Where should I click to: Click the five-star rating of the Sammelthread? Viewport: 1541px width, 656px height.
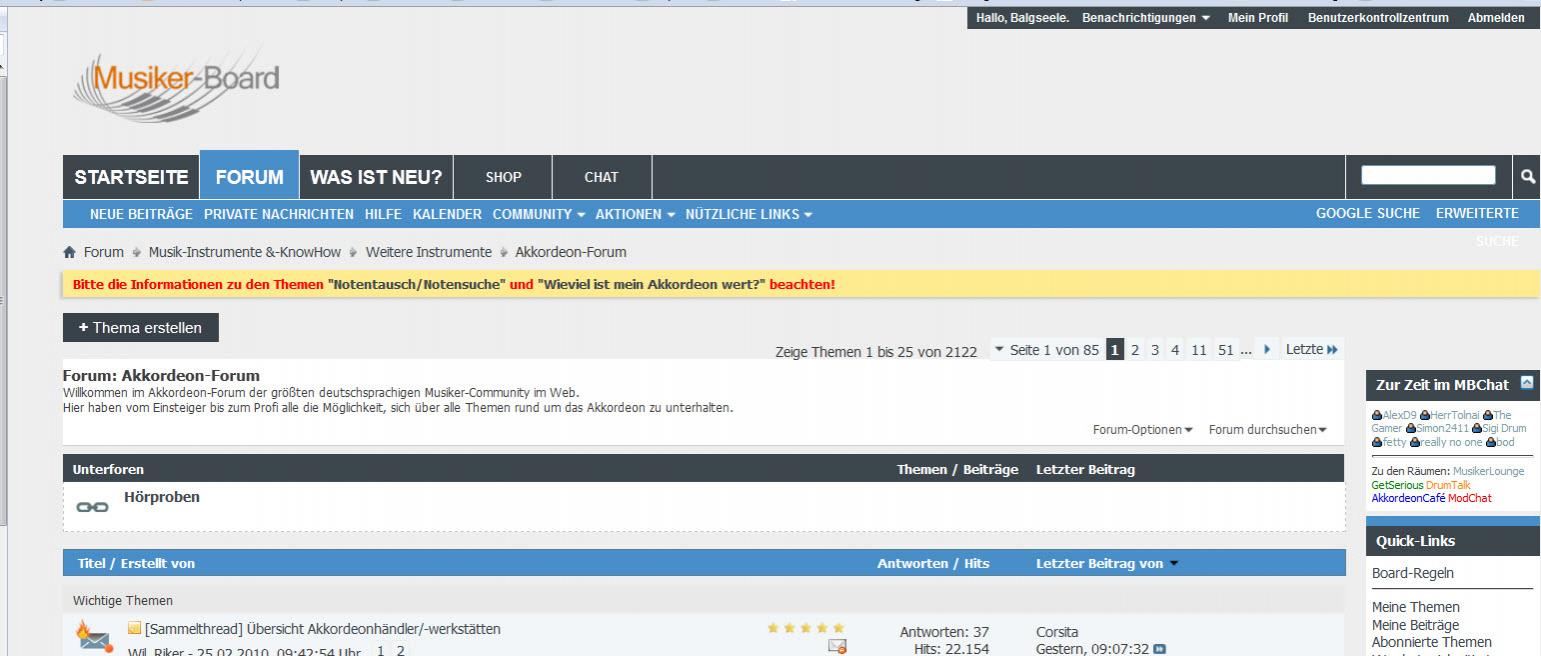point(806,628)
